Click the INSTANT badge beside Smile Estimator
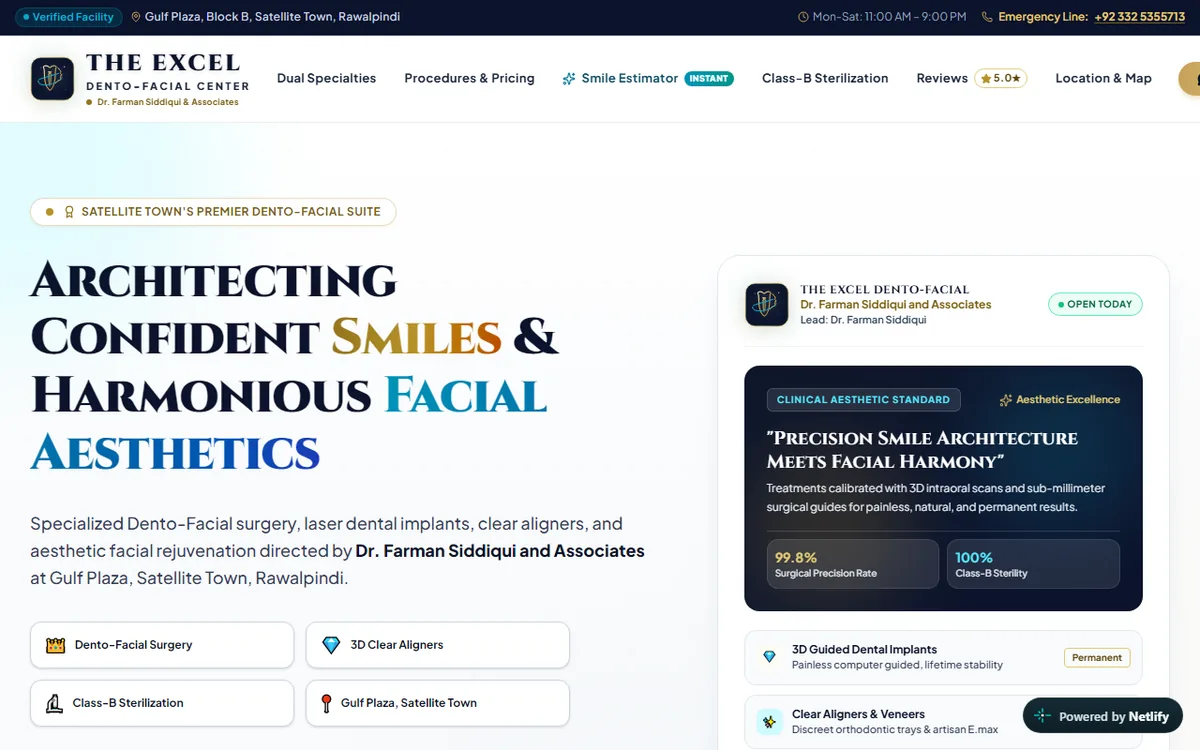 (709, 78)
